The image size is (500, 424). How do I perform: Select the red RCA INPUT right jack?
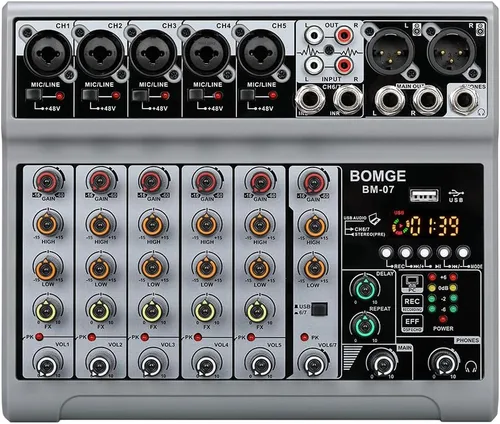coord(344,65)
